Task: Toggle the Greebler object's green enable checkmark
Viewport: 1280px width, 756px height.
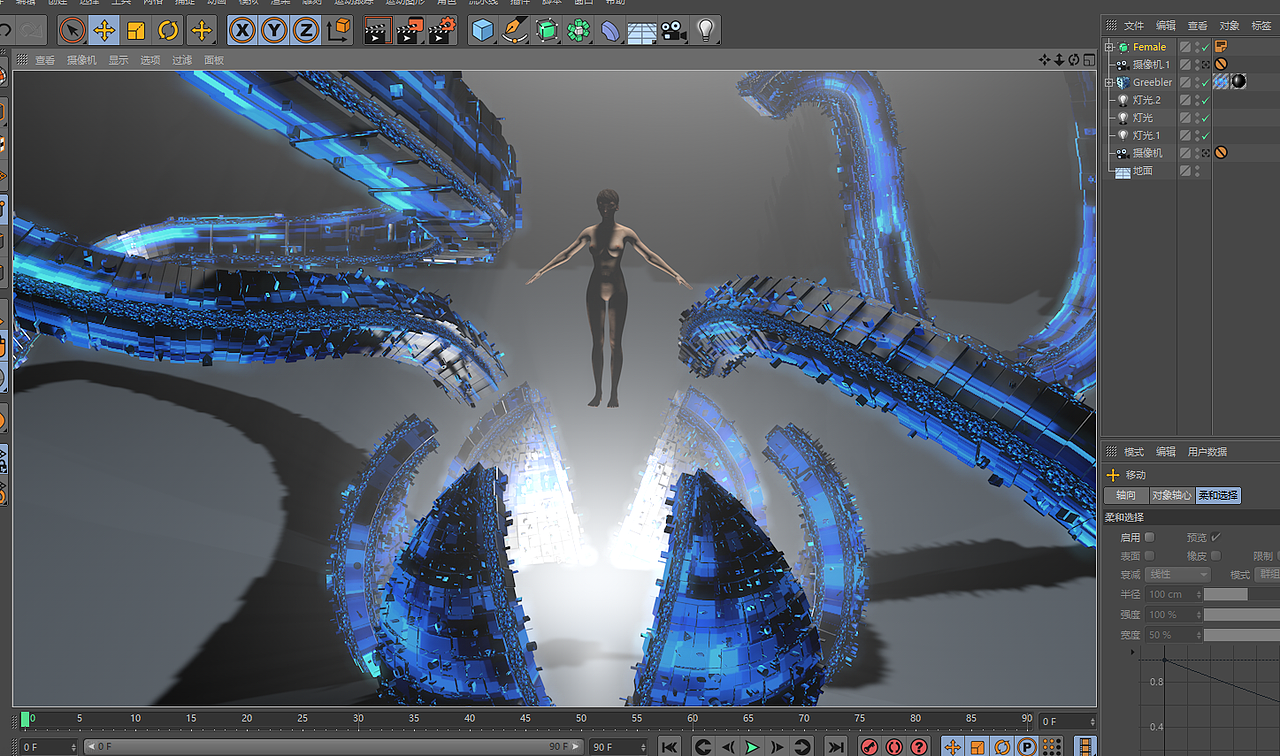Action: coord(1206,83)
